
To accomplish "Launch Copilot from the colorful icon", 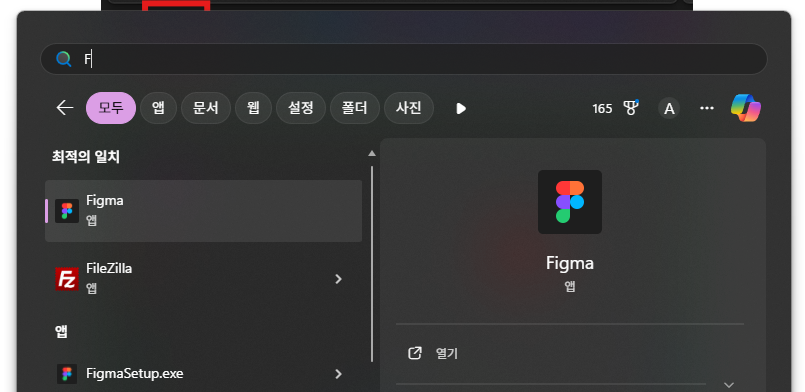I will tap(746, 108).
